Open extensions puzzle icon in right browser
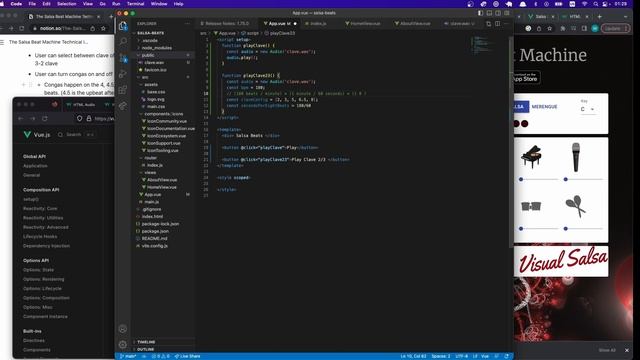The height and width of the screenshot is (360, 640). click(x=563, y=29)
